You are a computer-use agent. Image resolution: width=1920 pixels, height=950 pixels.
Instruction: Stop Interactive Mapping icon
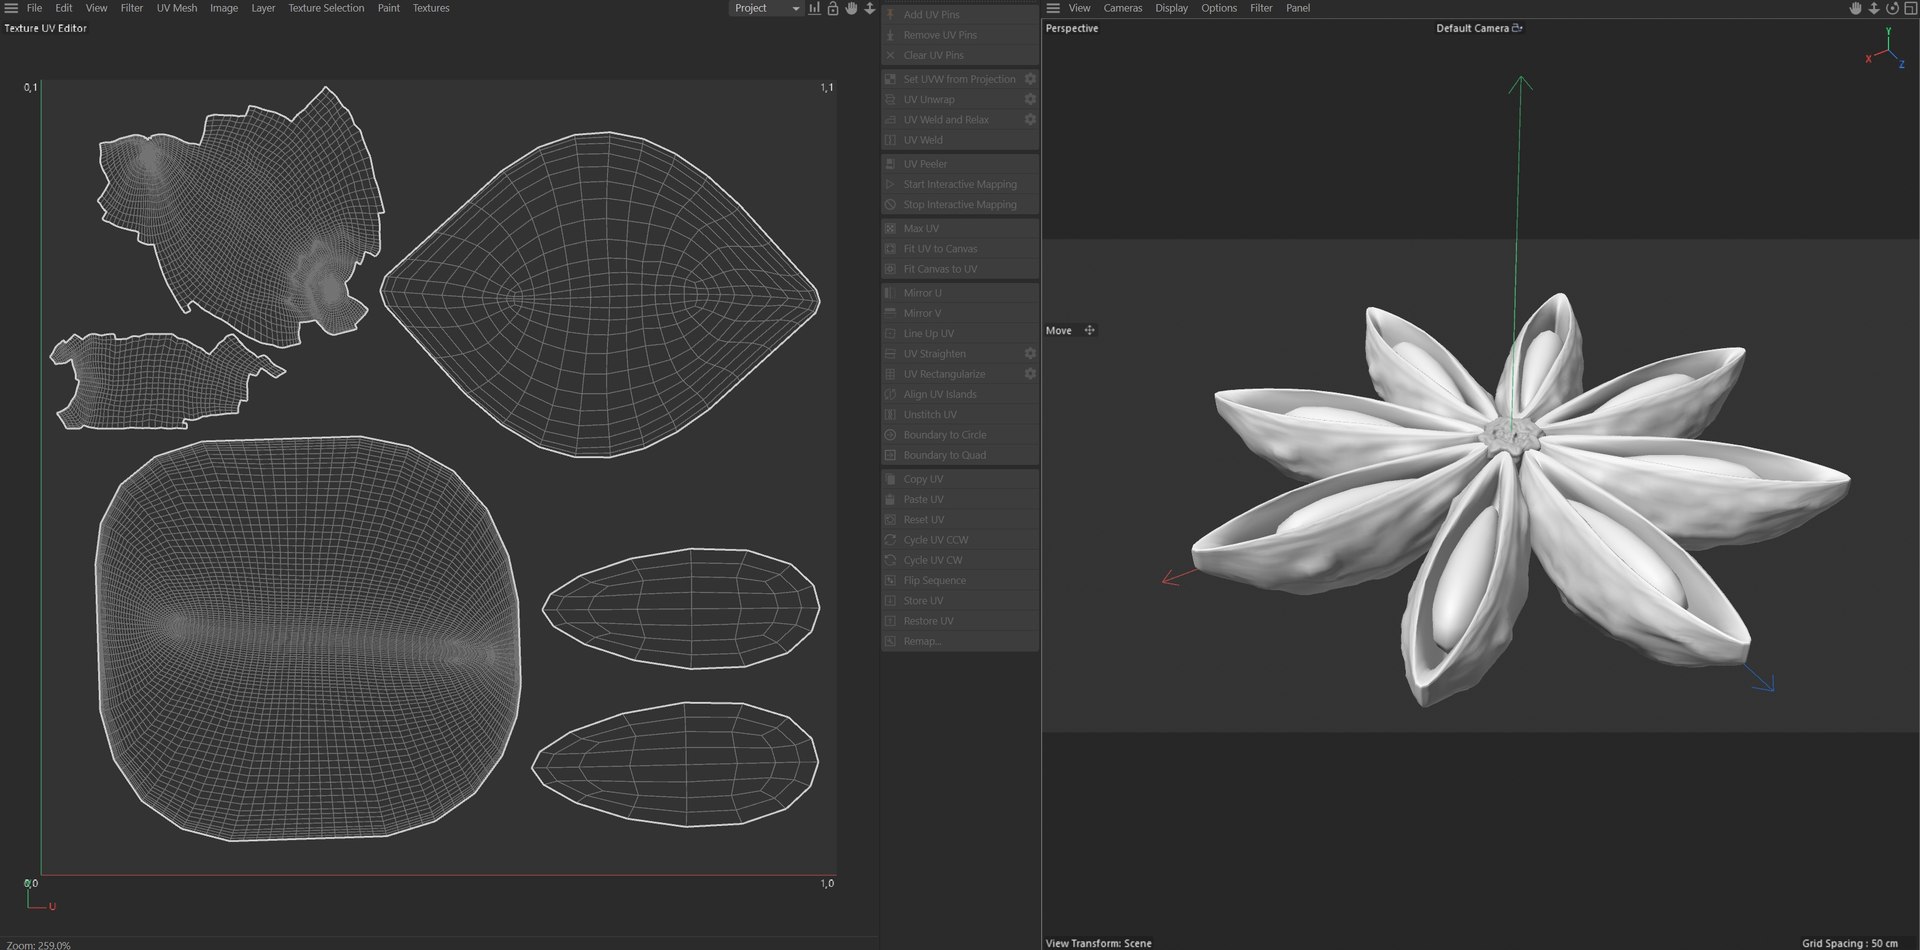(x=890, y=204)
